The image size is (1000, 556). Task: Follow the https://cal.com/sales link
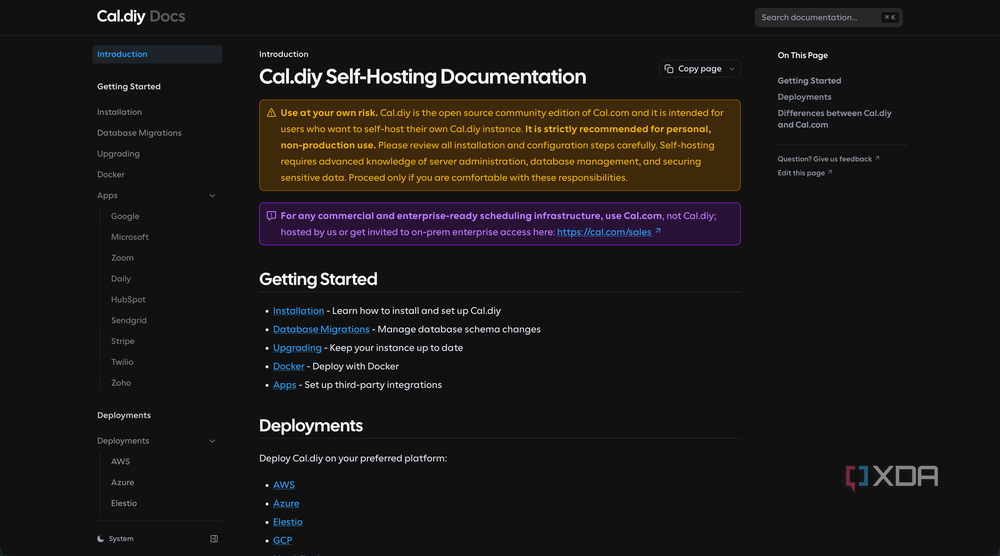pyautogui.click(x=608, y=232)
